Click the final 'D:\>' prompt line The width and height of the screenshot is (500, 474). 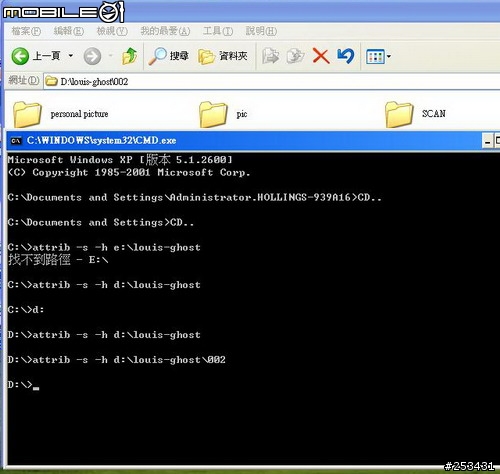coord(23,385)
